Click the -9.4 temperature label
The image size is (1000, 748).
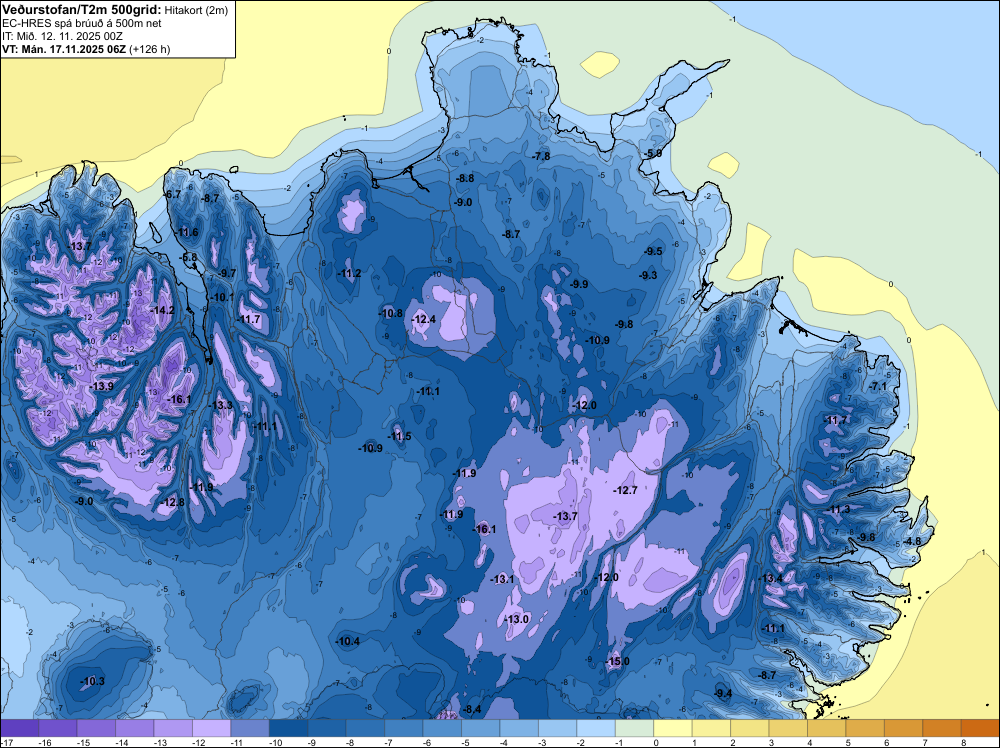(x=723, y=694)
